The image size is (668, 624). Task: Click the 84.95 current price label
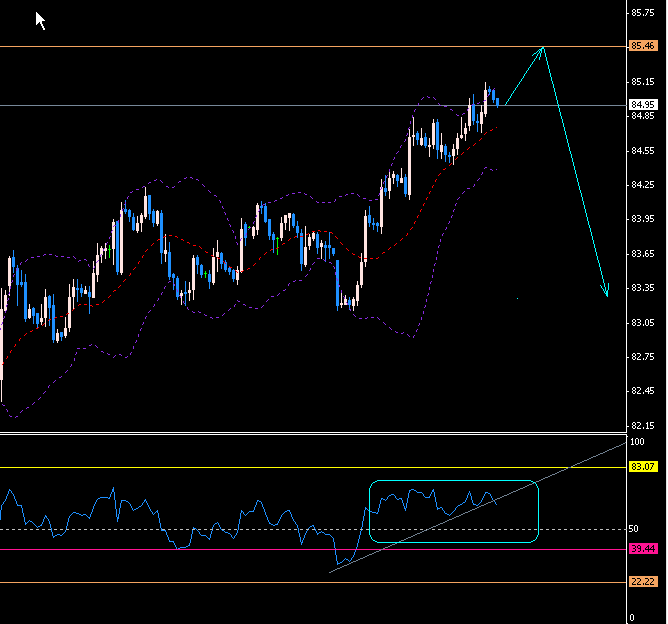point(643,104)
